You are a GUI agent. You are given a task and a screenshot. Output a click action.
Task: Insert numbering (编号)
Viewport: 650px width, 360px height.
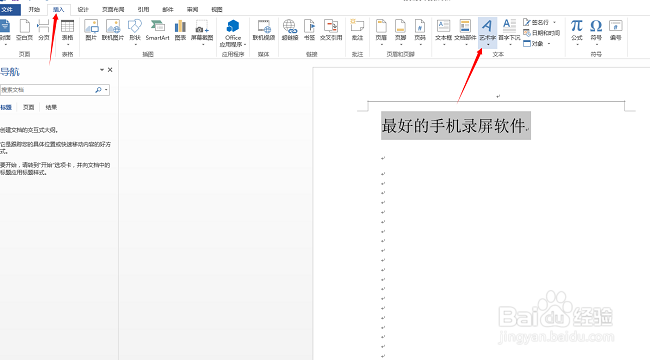point(616,30)
